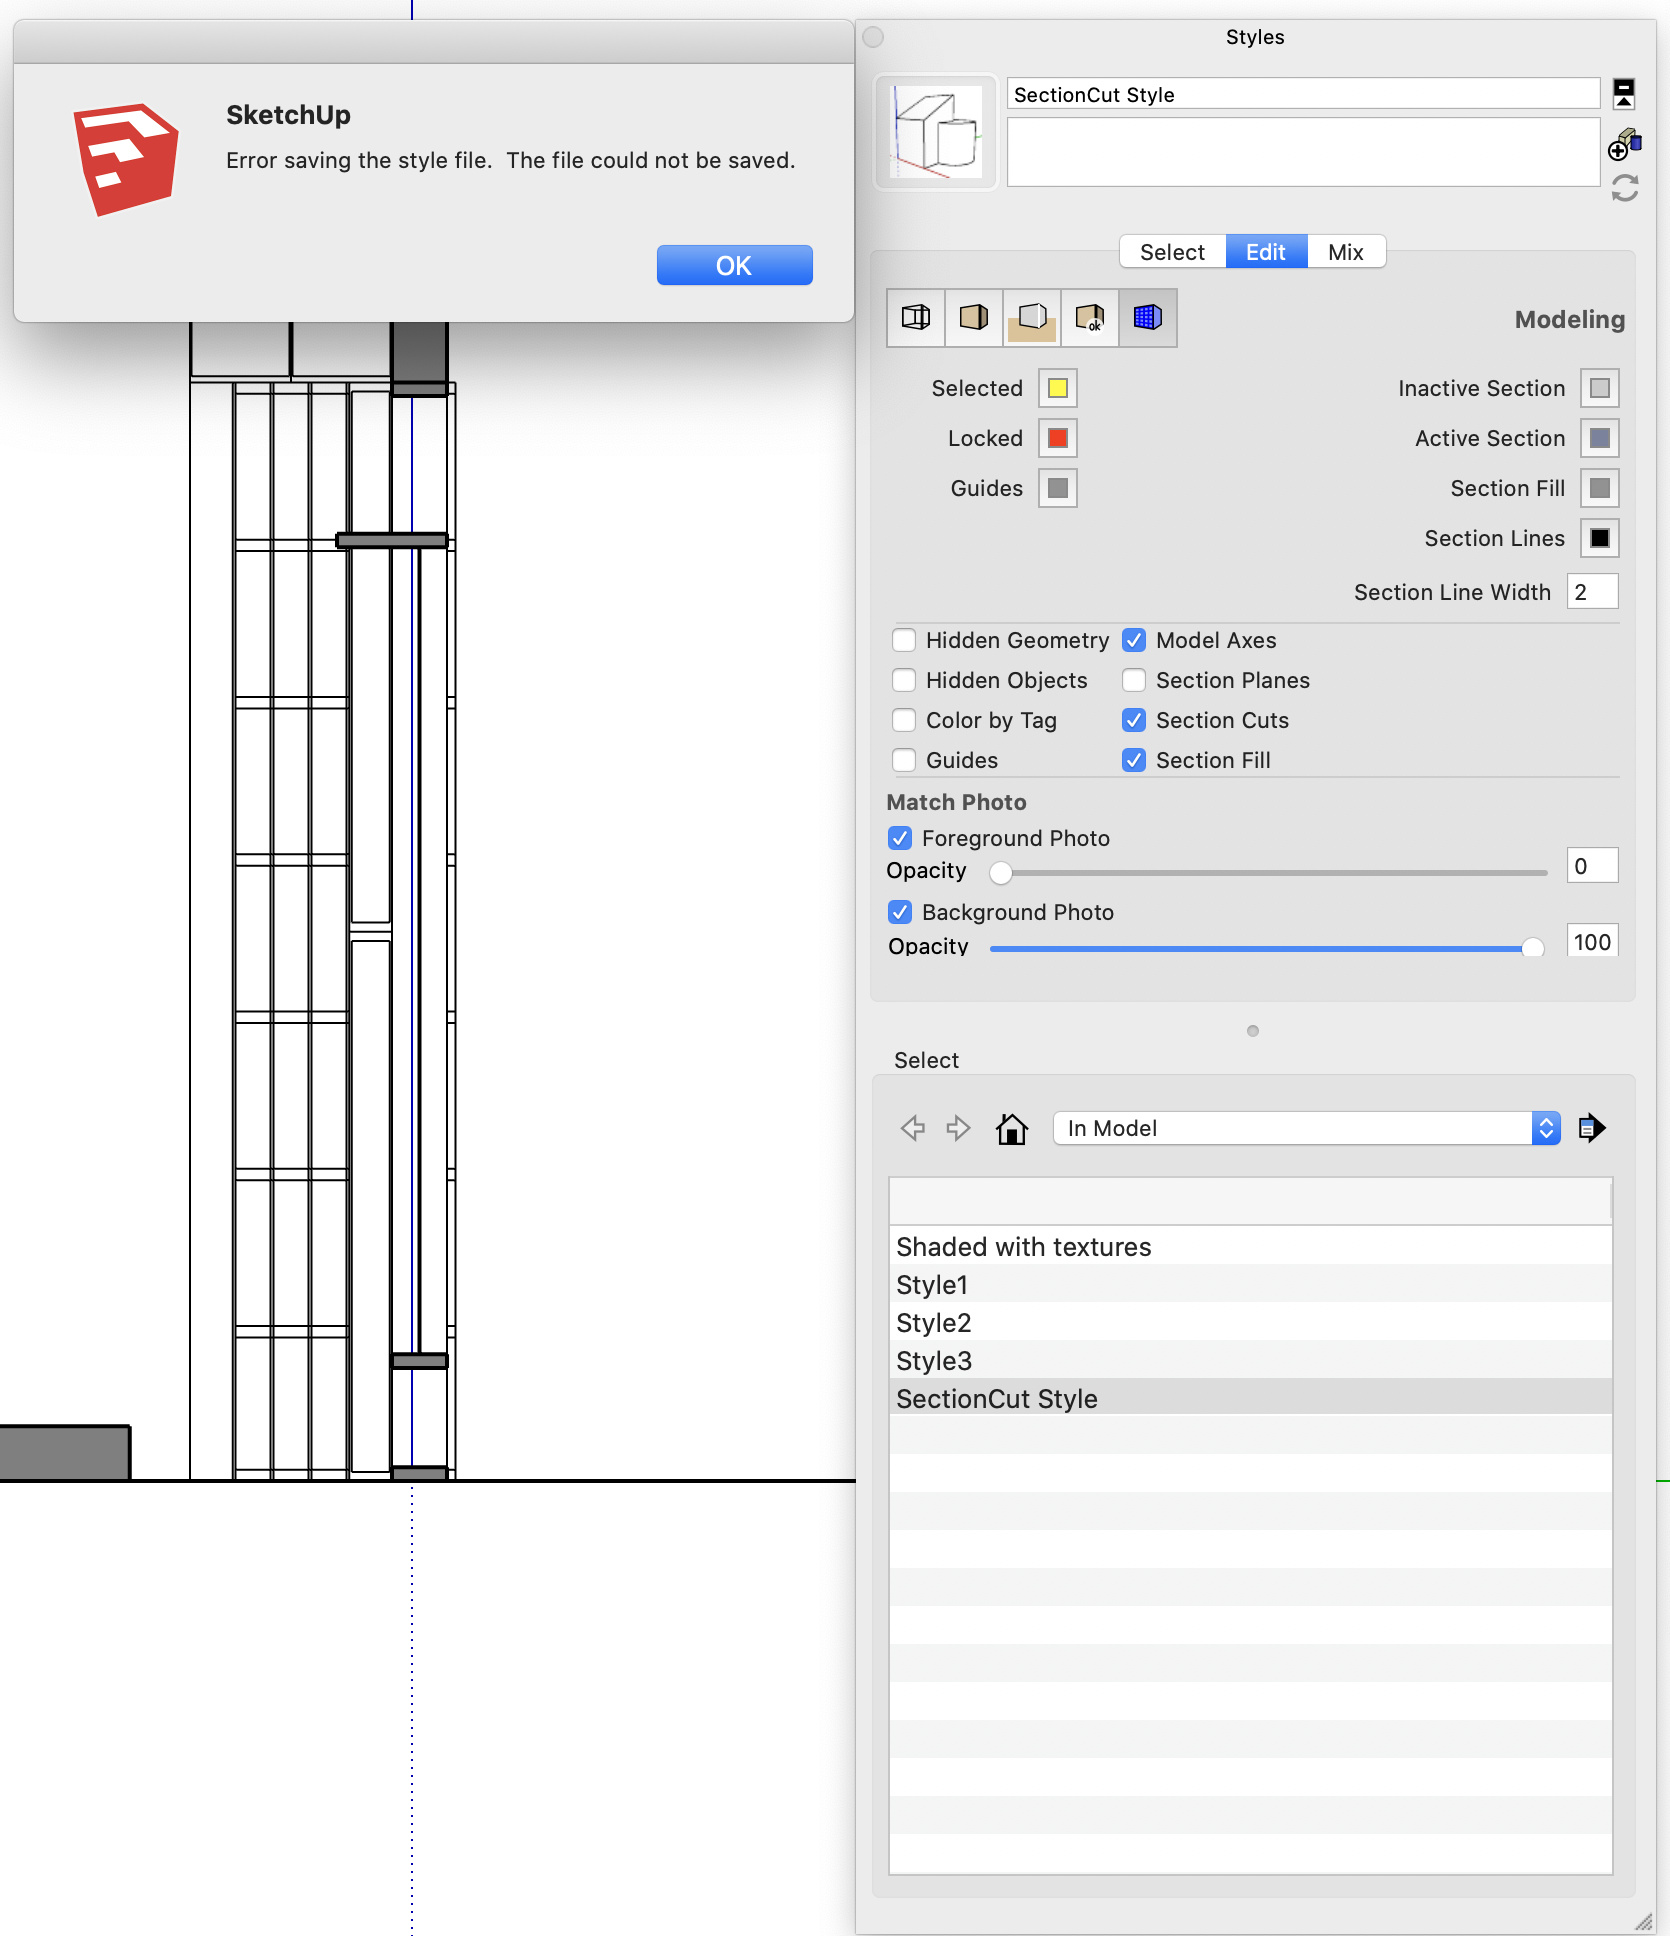Open the Watermark settings icon
This screenshot has height=1936, width=1670.
click(x=1089, y=318)
